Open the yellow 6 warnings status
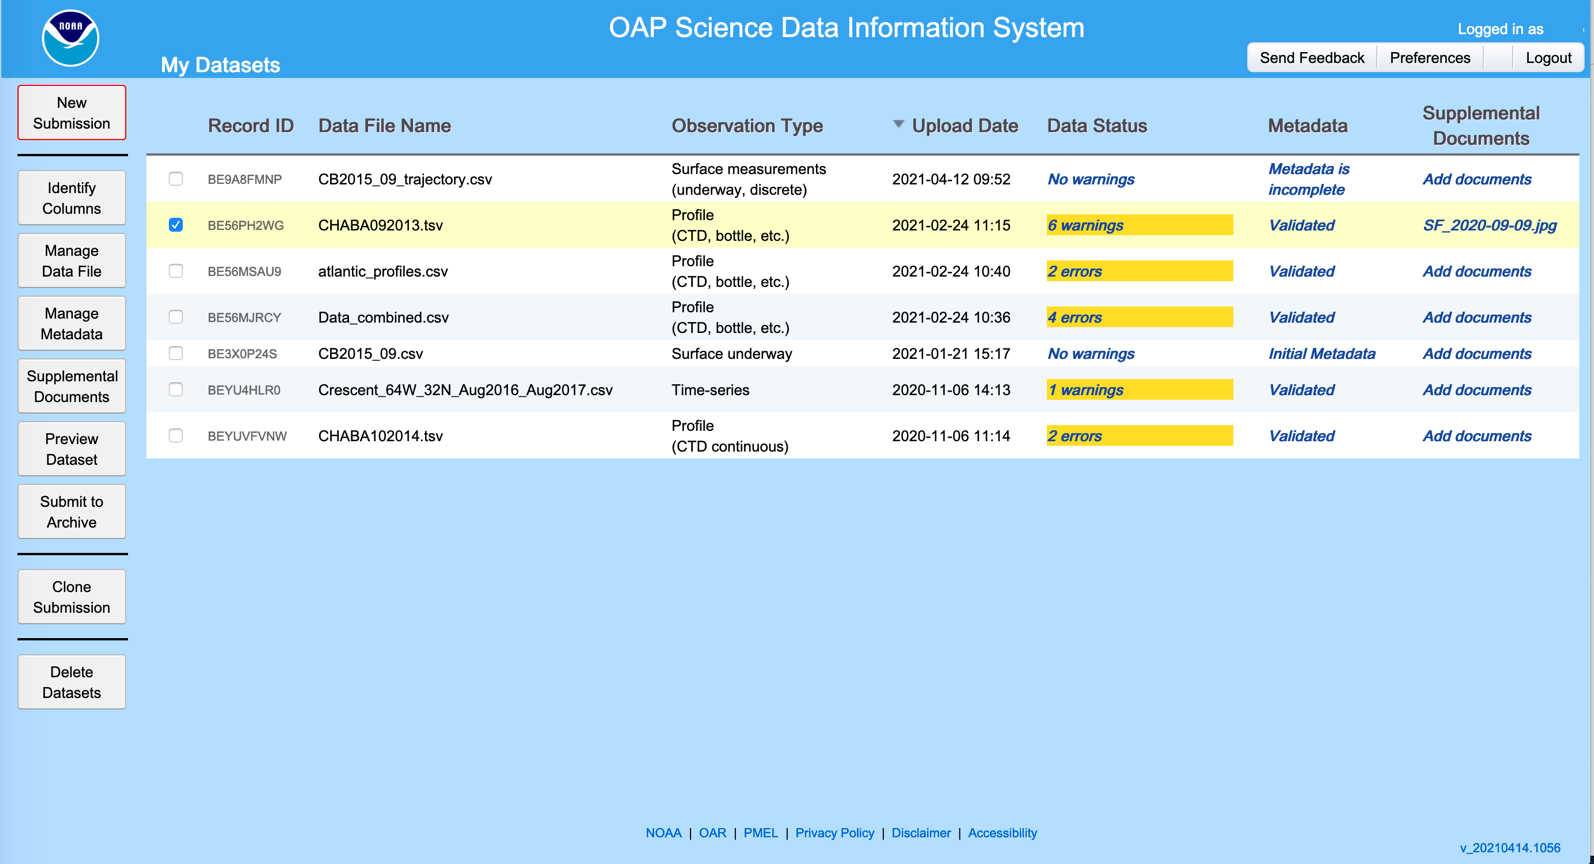The image size is (1594, 864). [1086, 226]
